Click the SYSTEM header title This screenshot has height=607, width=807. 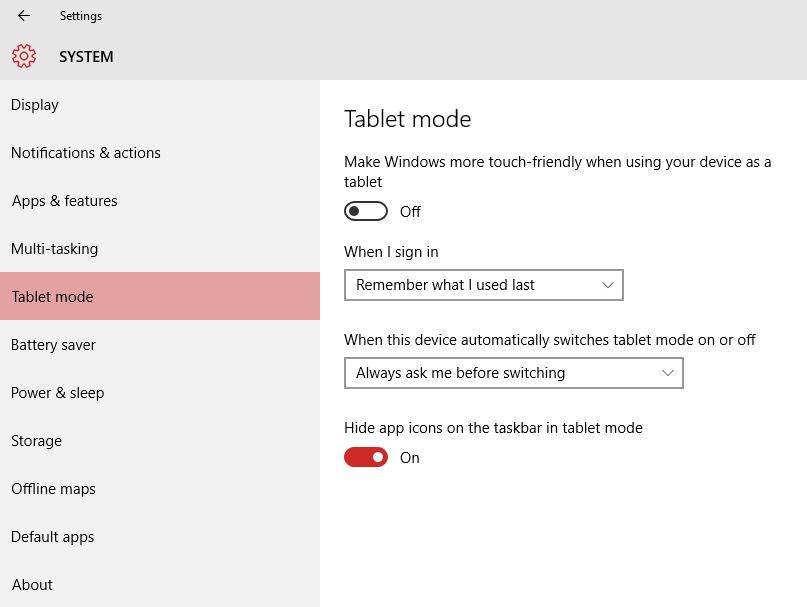[86, 57]
